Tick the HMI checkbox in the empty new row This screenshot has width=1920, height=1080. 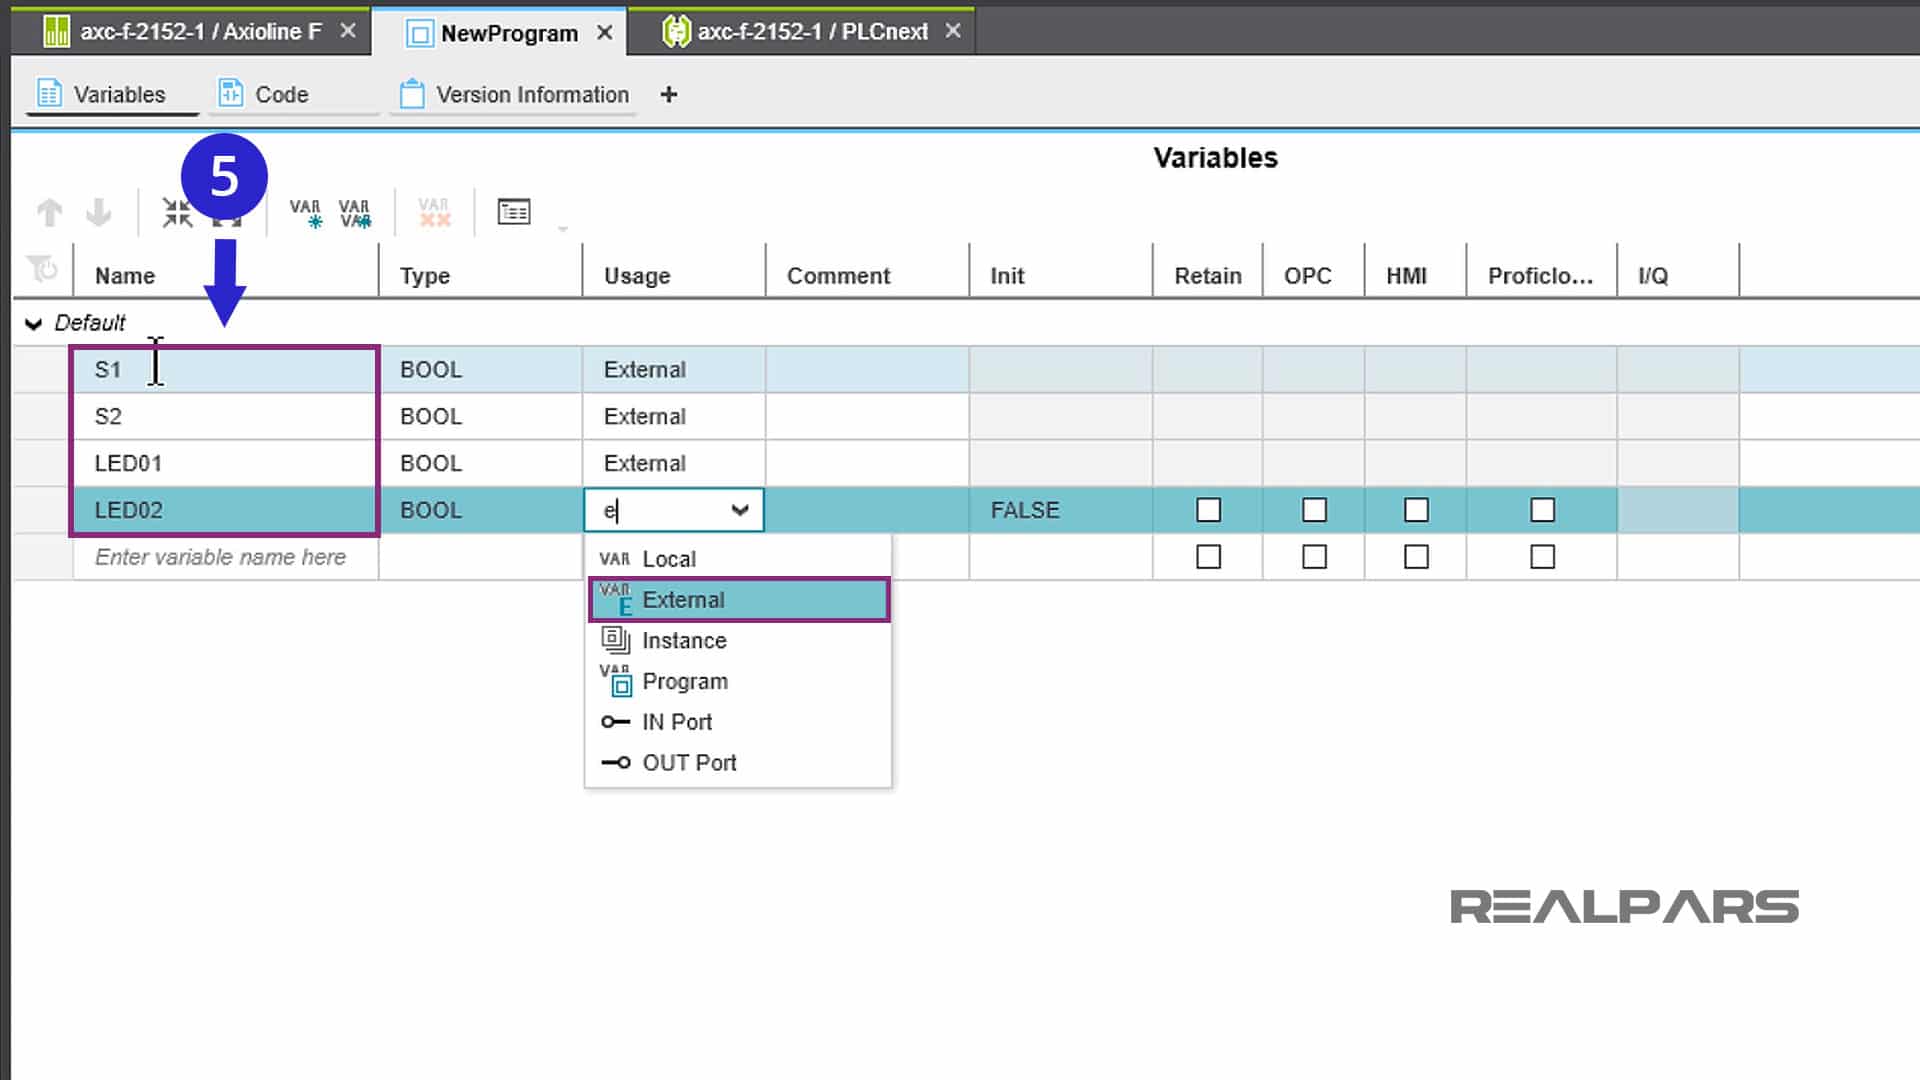(x=1416, y=557)
